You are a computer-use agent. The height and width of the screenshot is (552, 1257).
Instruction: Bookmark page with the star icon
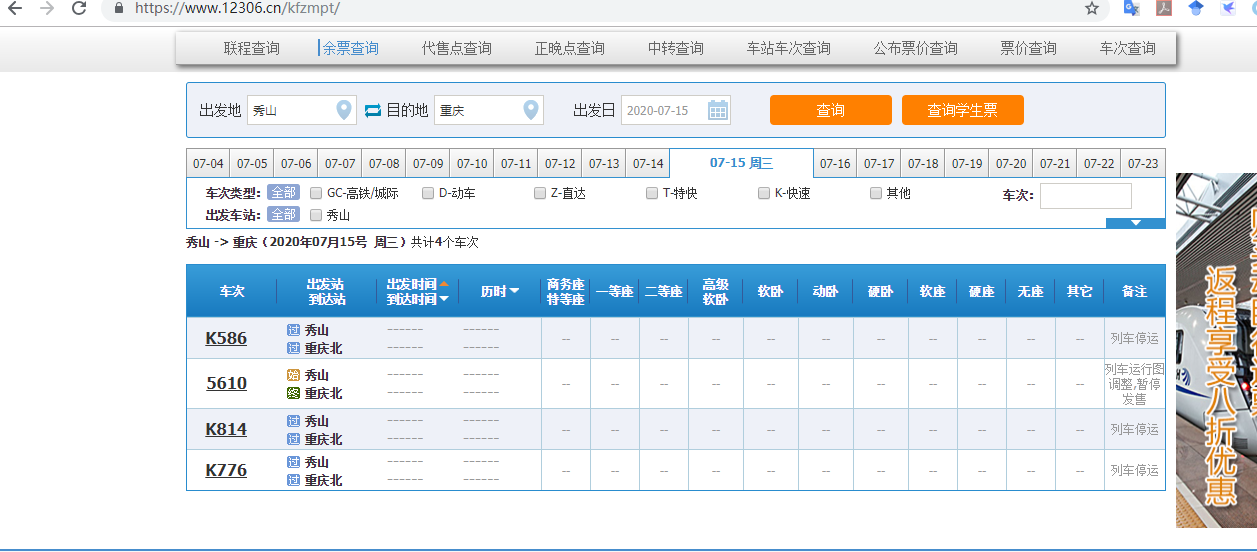[x=1092, y=8]
